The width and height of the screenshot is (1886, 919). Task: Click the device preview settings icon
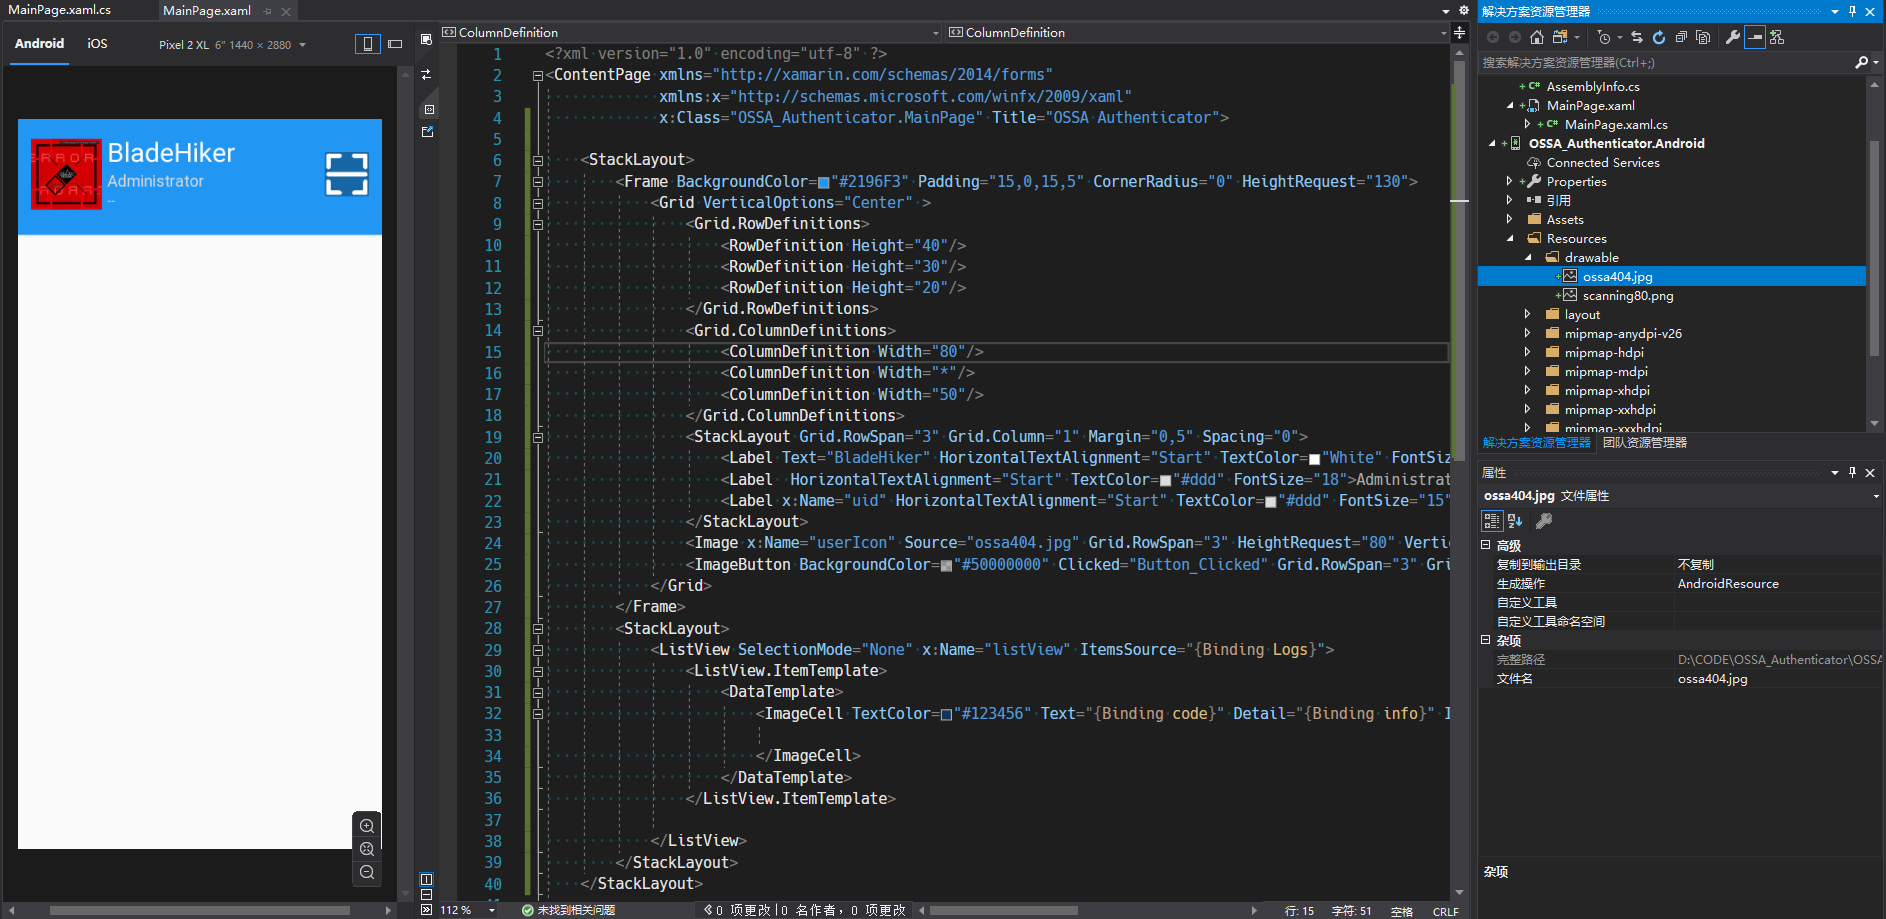[426, 39]
